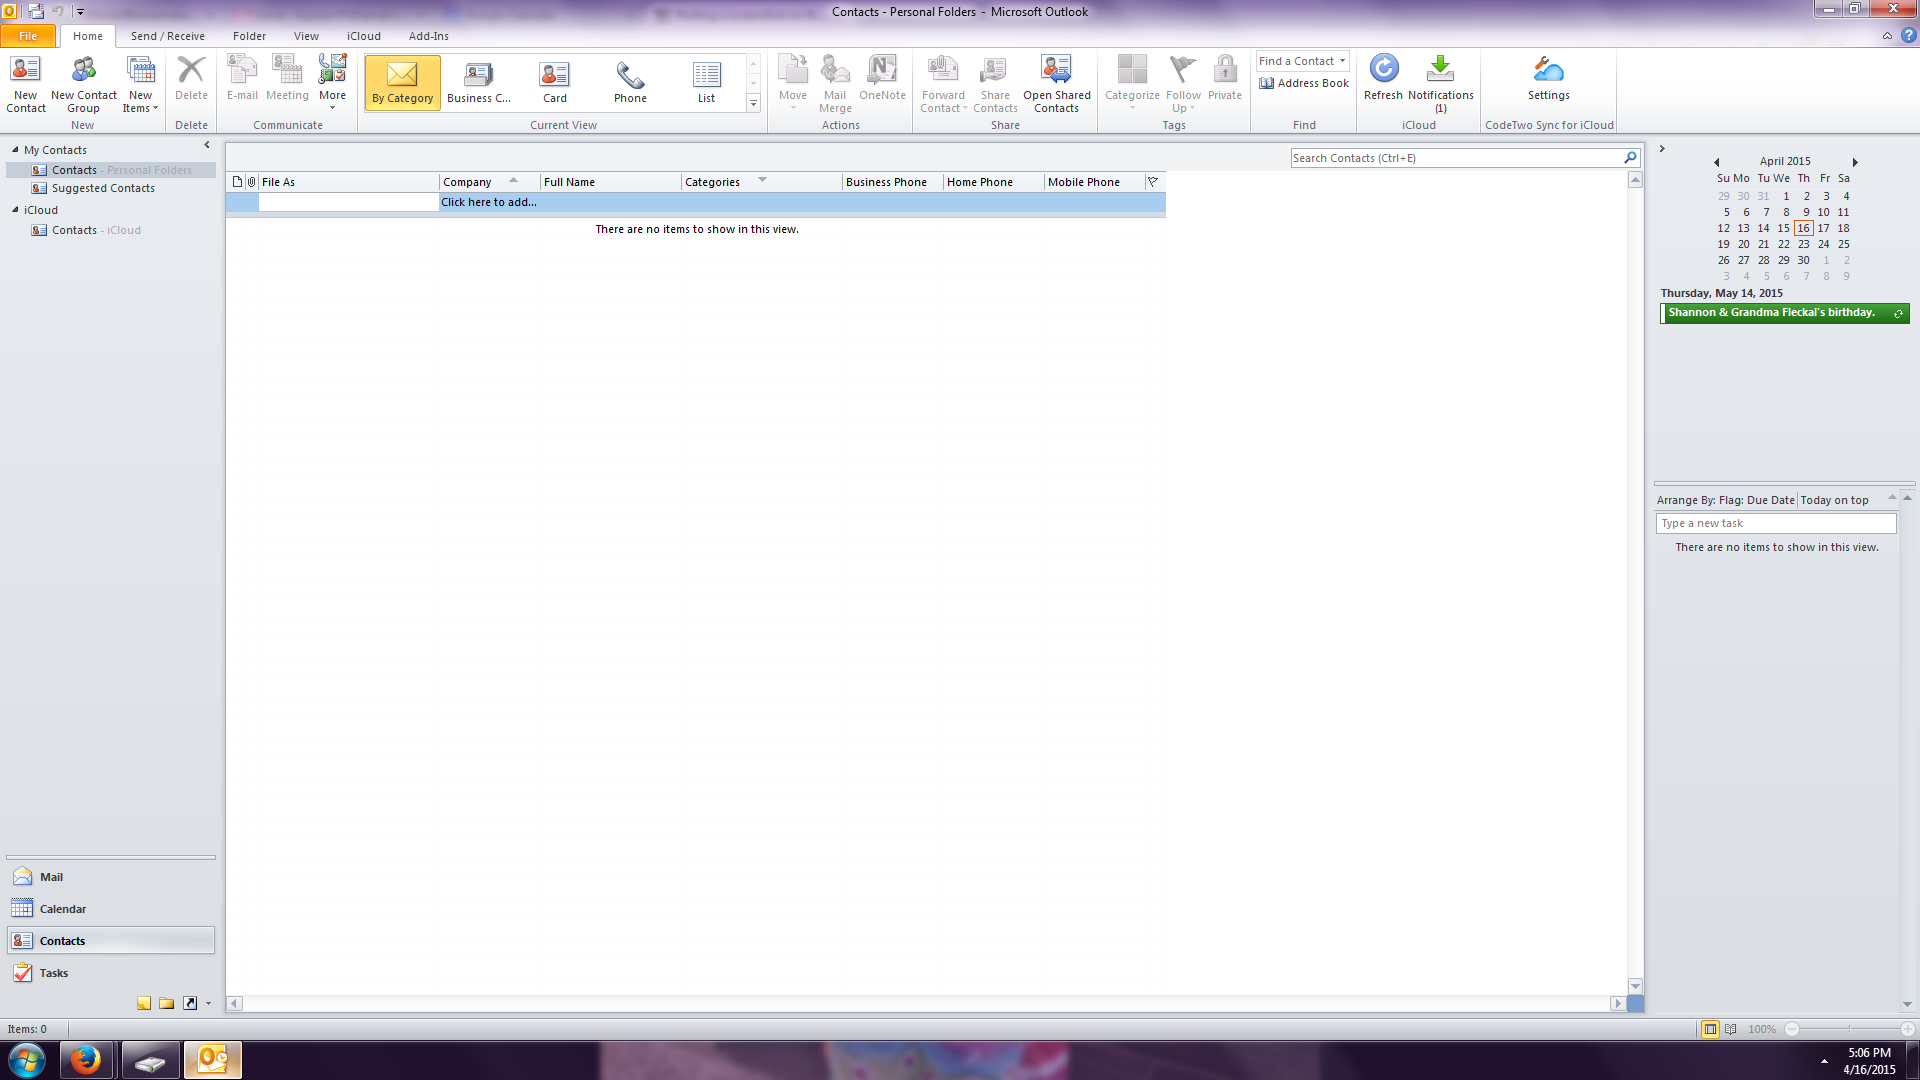
Task: Click the Delete contact icon
Action: (x=191, y=79)
